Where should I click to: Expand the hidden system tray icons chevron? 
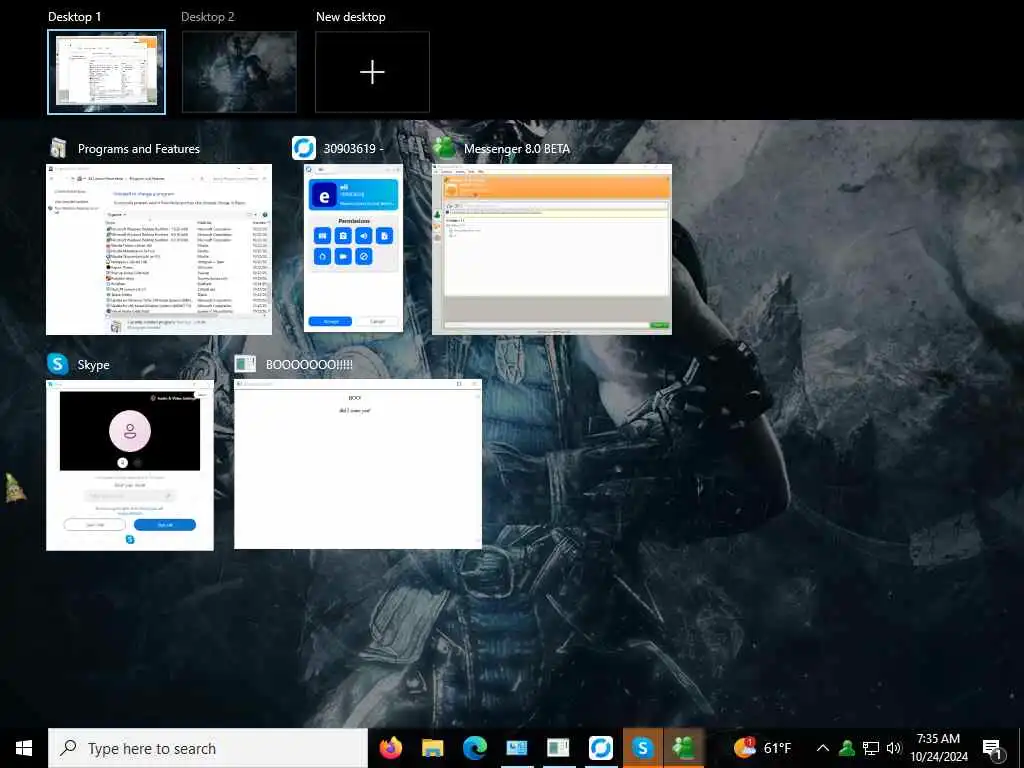point(823,748)
